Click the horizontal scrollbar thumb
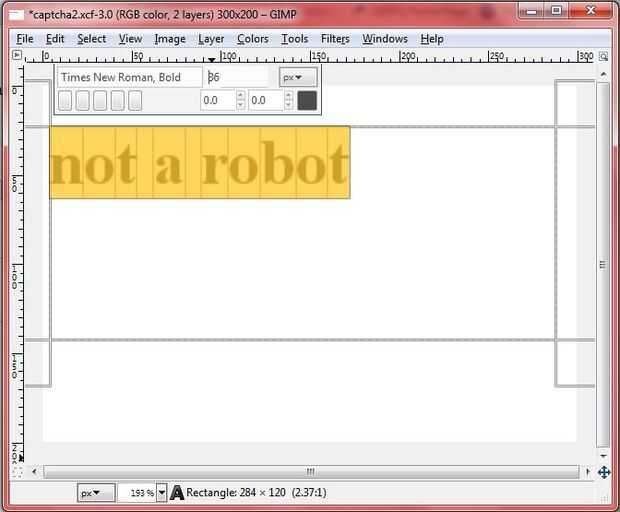The width and height of the screenshot is (620, 512). pos(311,472)
